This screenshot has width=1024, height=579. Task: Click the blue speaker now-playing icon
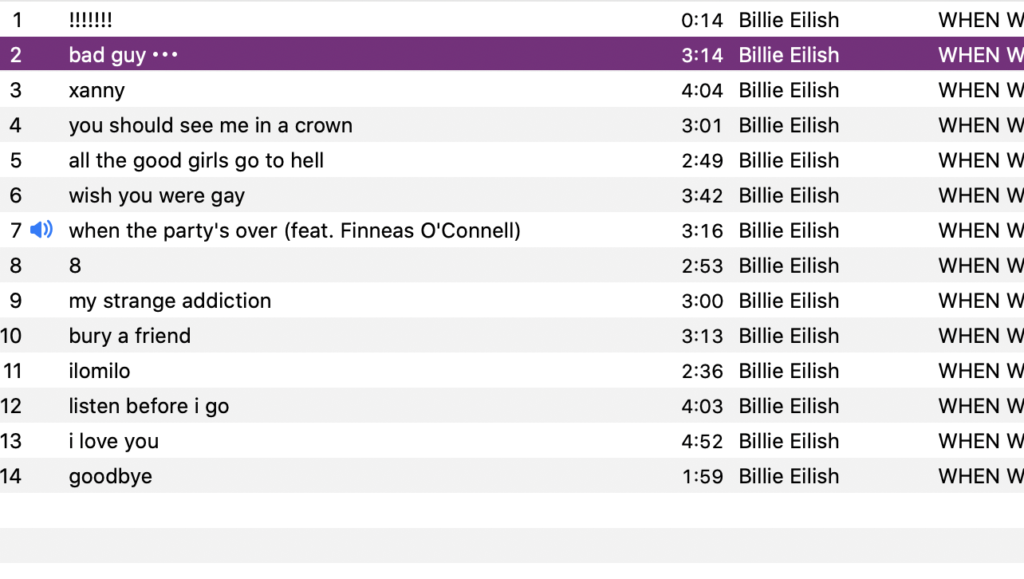[x=41, y=230]
